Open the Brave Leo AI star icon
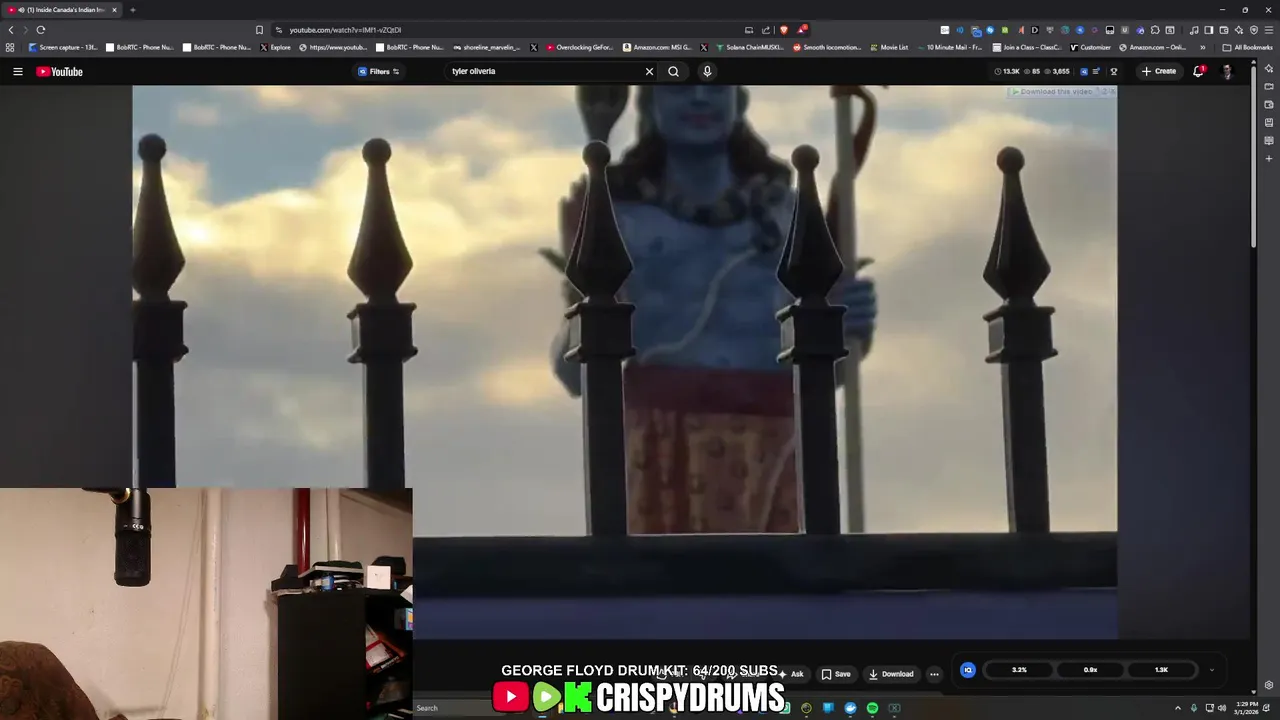 click(x=1238, y=30)
